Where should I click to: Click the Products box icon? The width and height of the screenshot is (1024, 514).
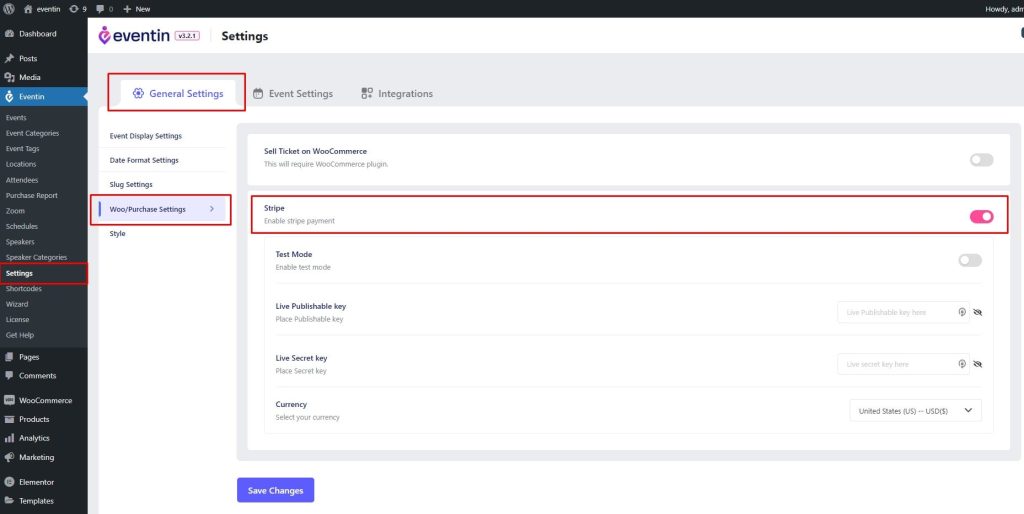tap(9, 419)
